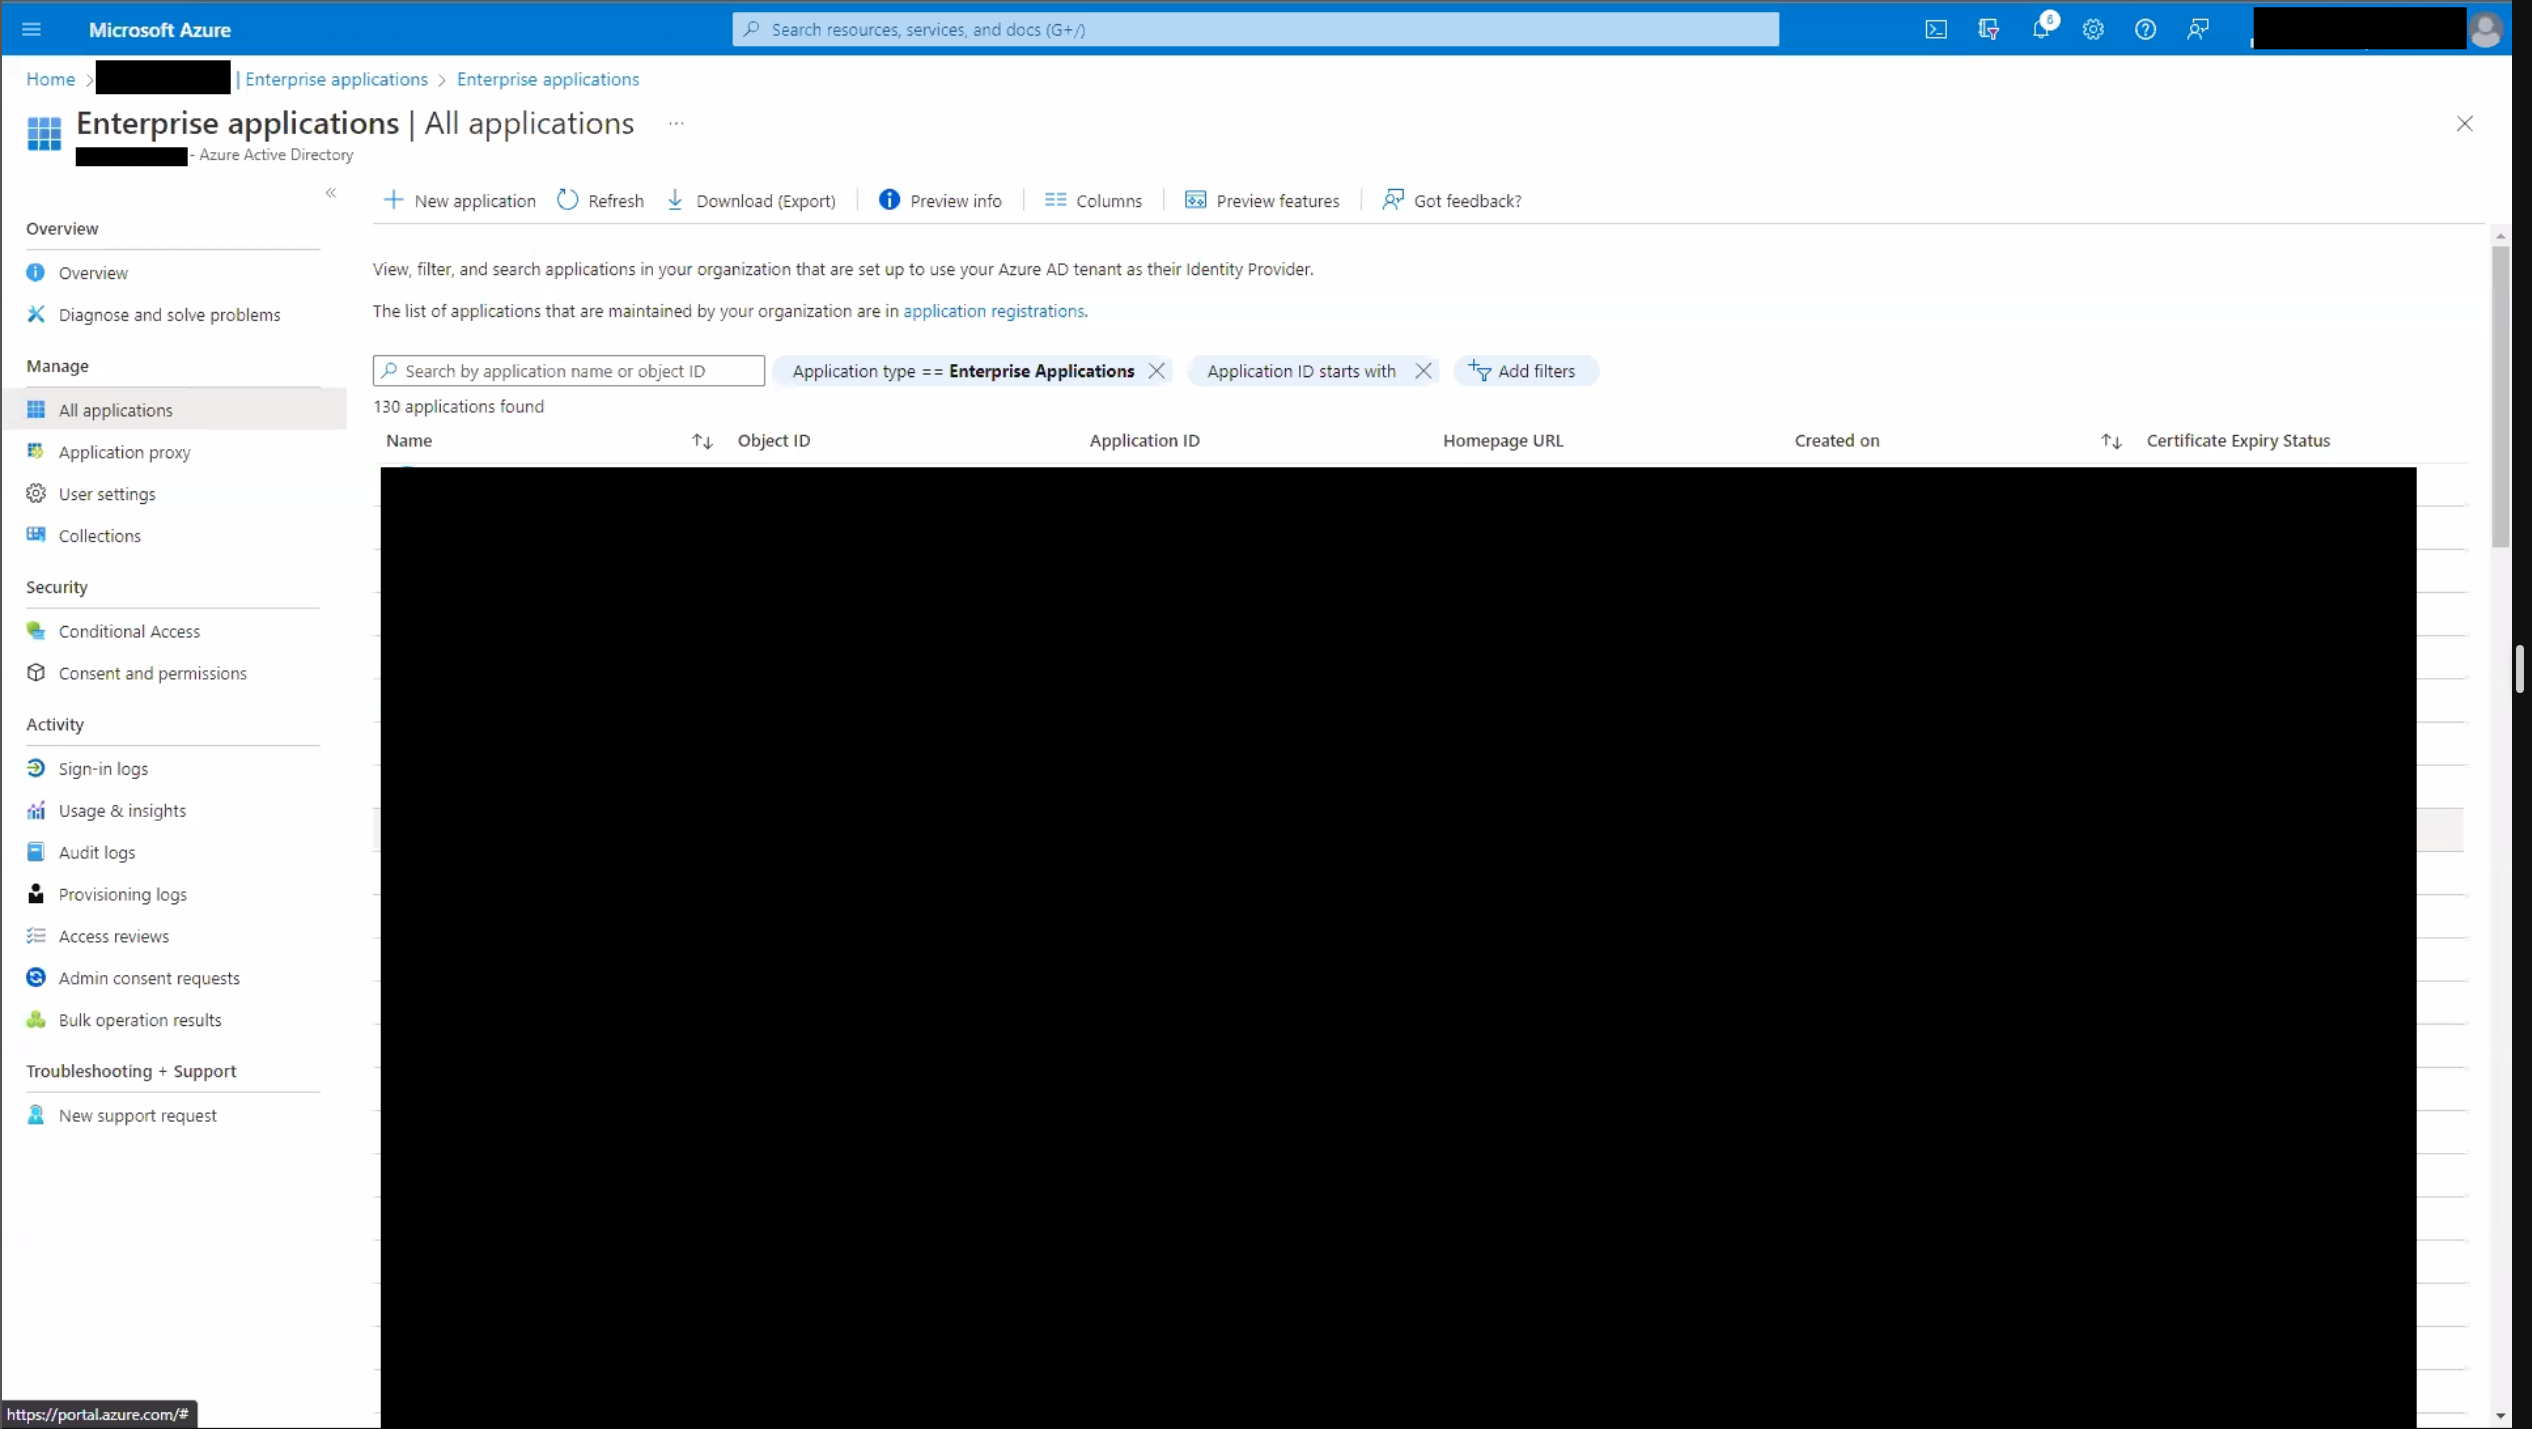
Task: Click Got feedback?
Action: point(1451,201)
